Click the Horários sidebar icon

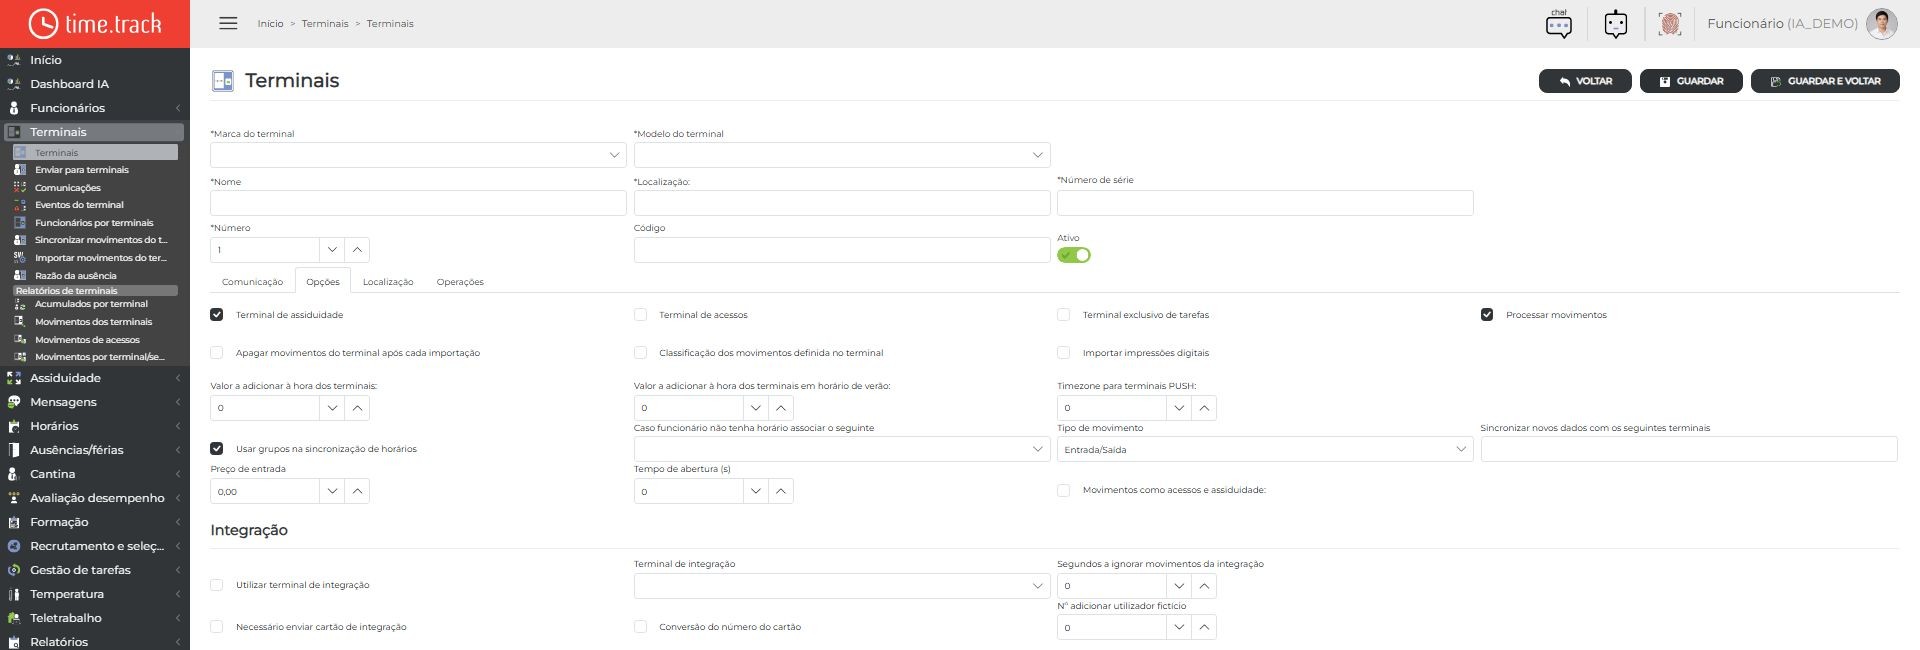pyautogui.click(x=14, y=426)
